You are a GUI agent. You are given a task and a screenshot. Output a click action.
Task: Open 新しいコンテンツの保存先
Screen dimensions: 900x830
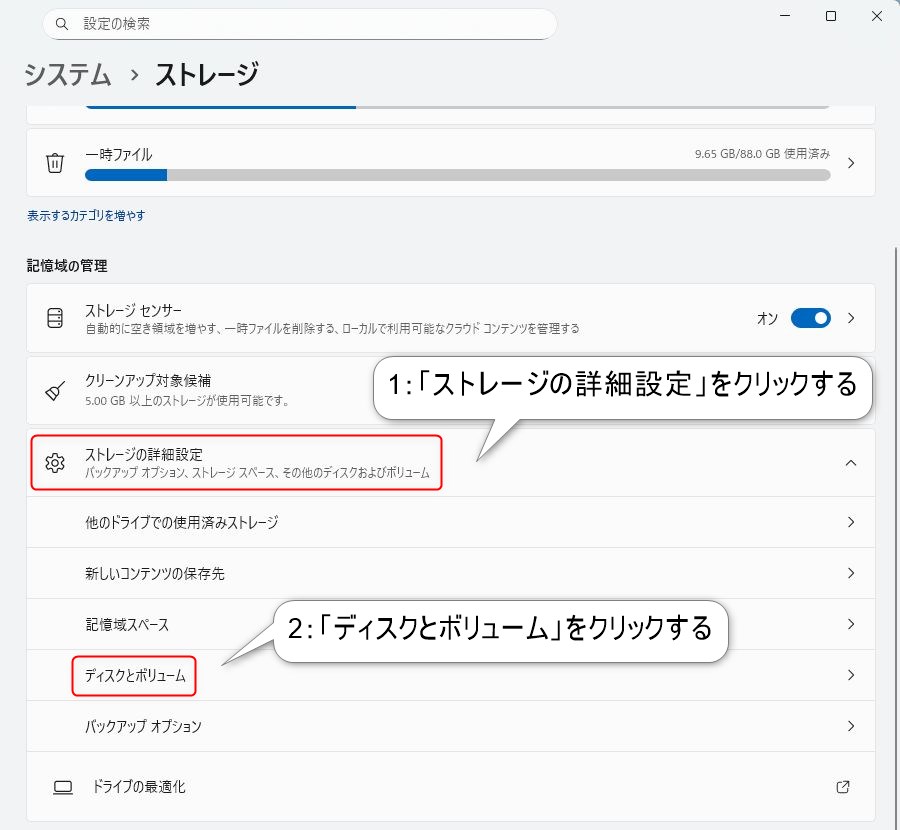pyautogui.click(x=451, y=573)
